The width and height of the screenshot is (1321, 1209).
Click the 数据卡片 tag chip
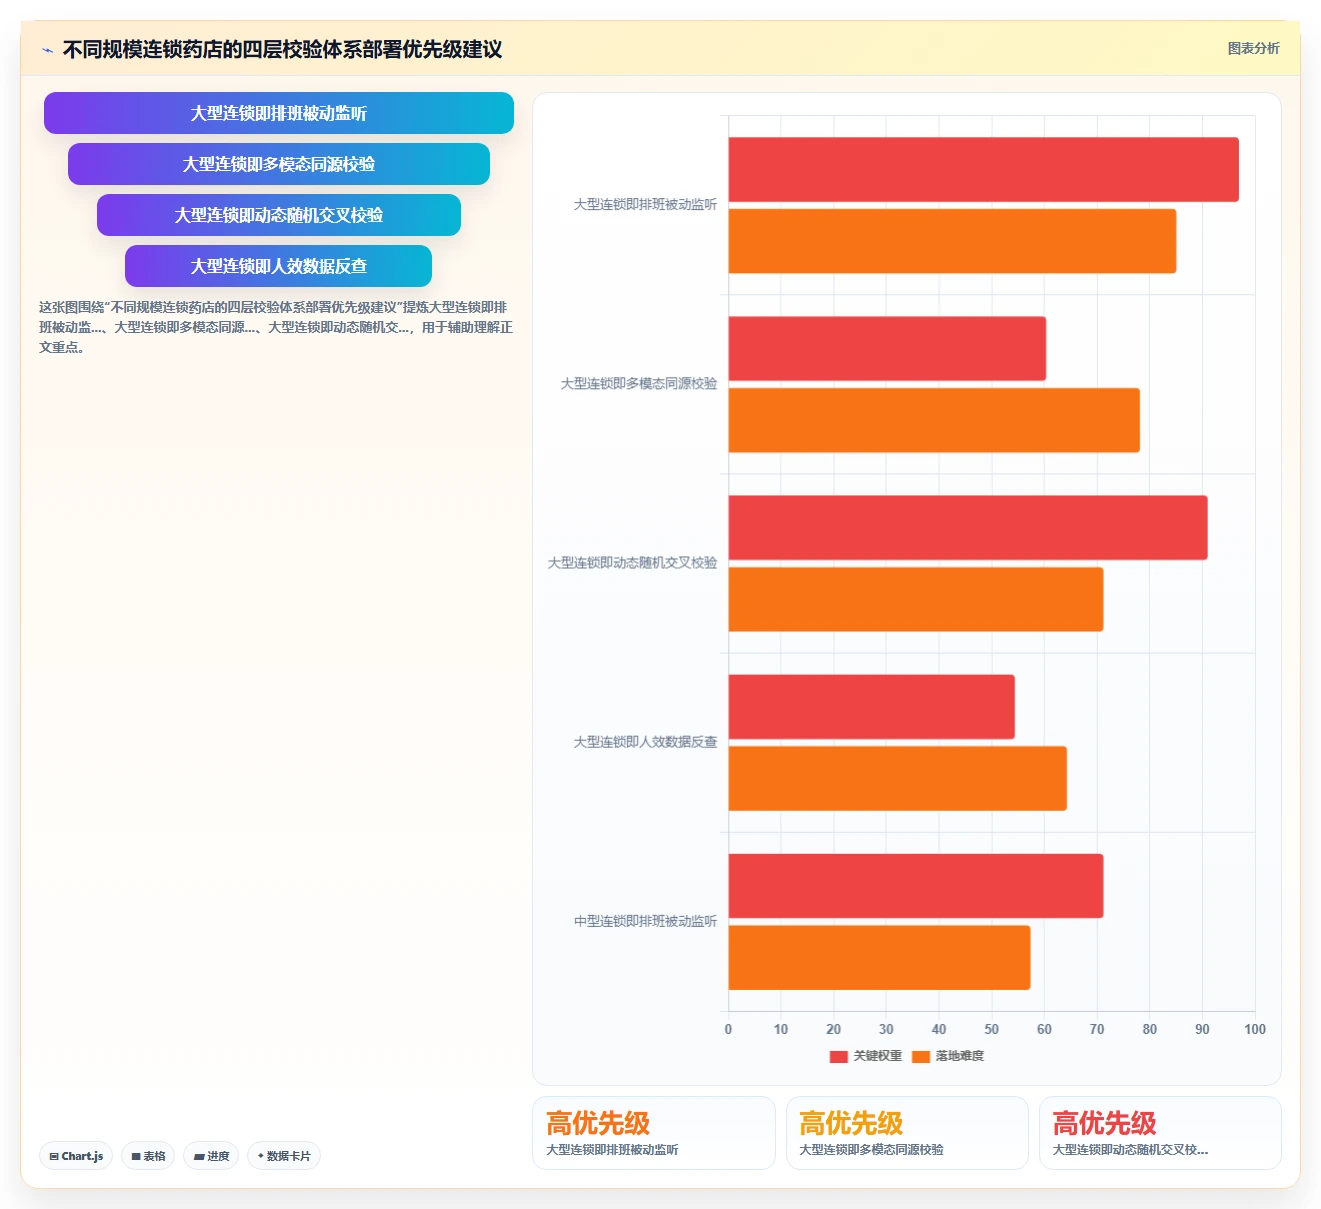[x=284, y=1156]
